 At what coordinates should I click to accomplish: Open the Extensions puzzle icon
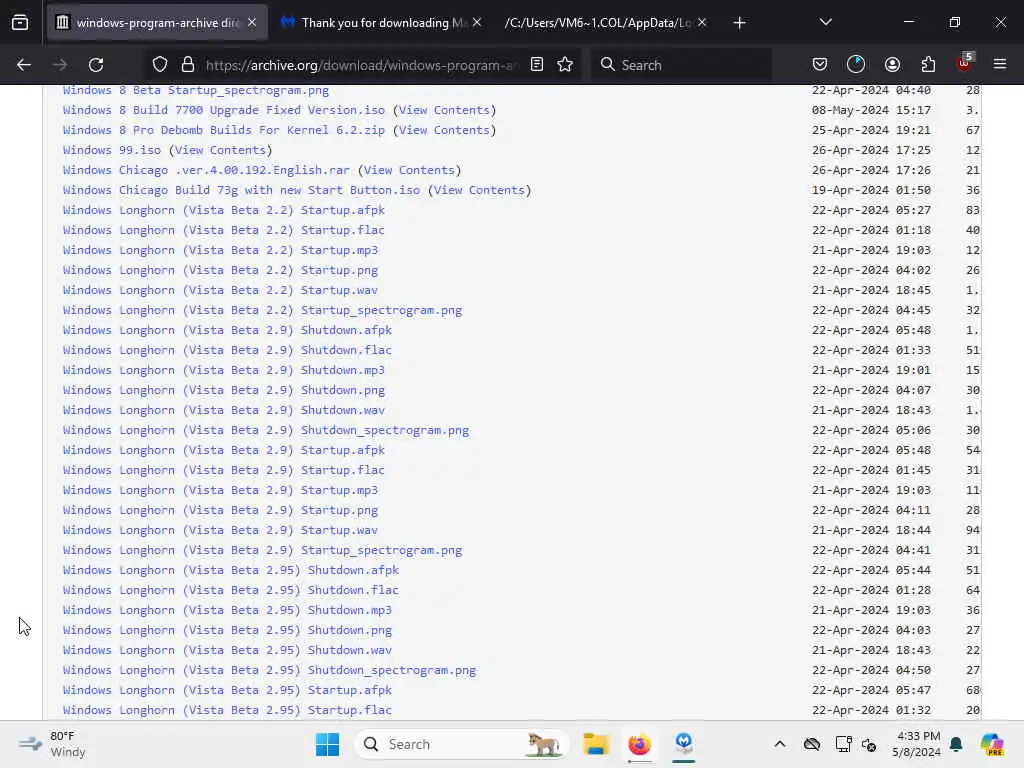click(928, 65)
